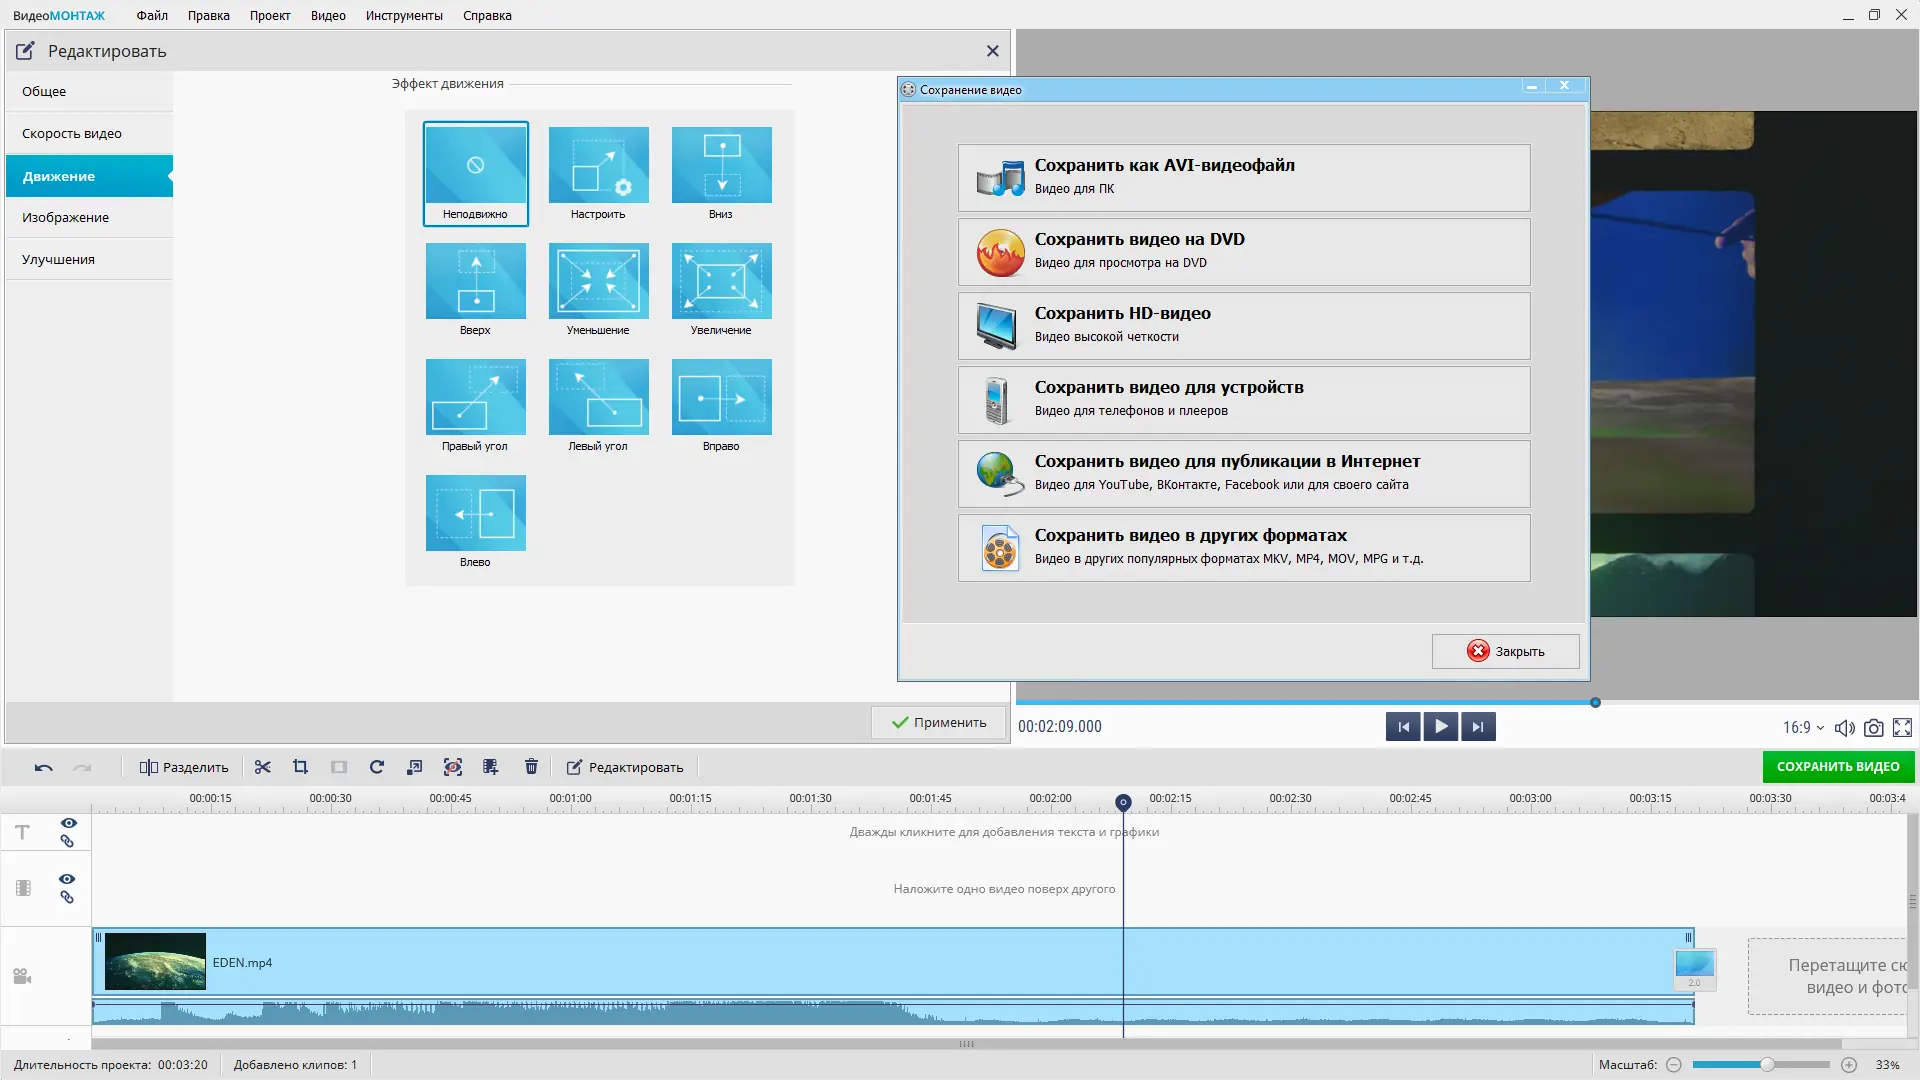Click the trash delete clip icon
This screenshot has width=1920, height=1080.
[531, 767]
